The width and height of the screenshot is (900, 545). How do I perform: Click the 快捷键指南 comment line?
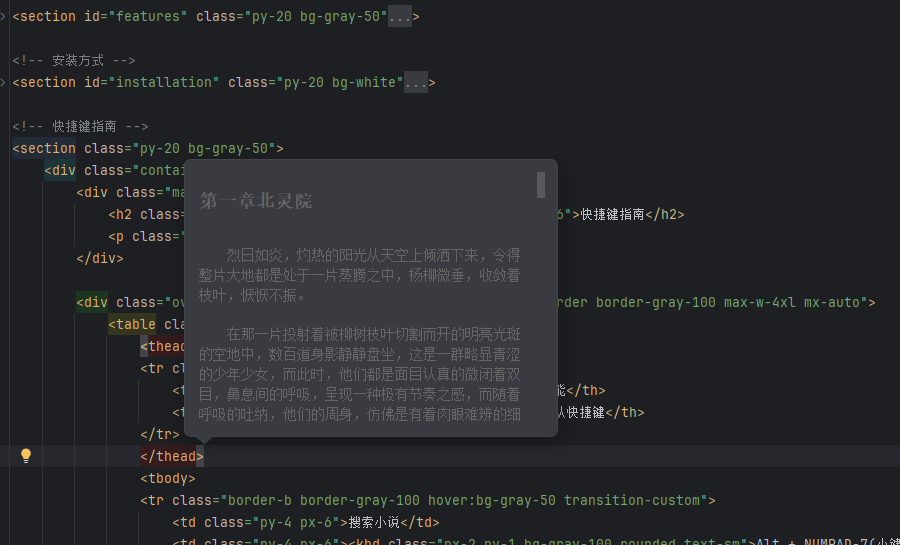pyautogui.click(x=81, y=127)
